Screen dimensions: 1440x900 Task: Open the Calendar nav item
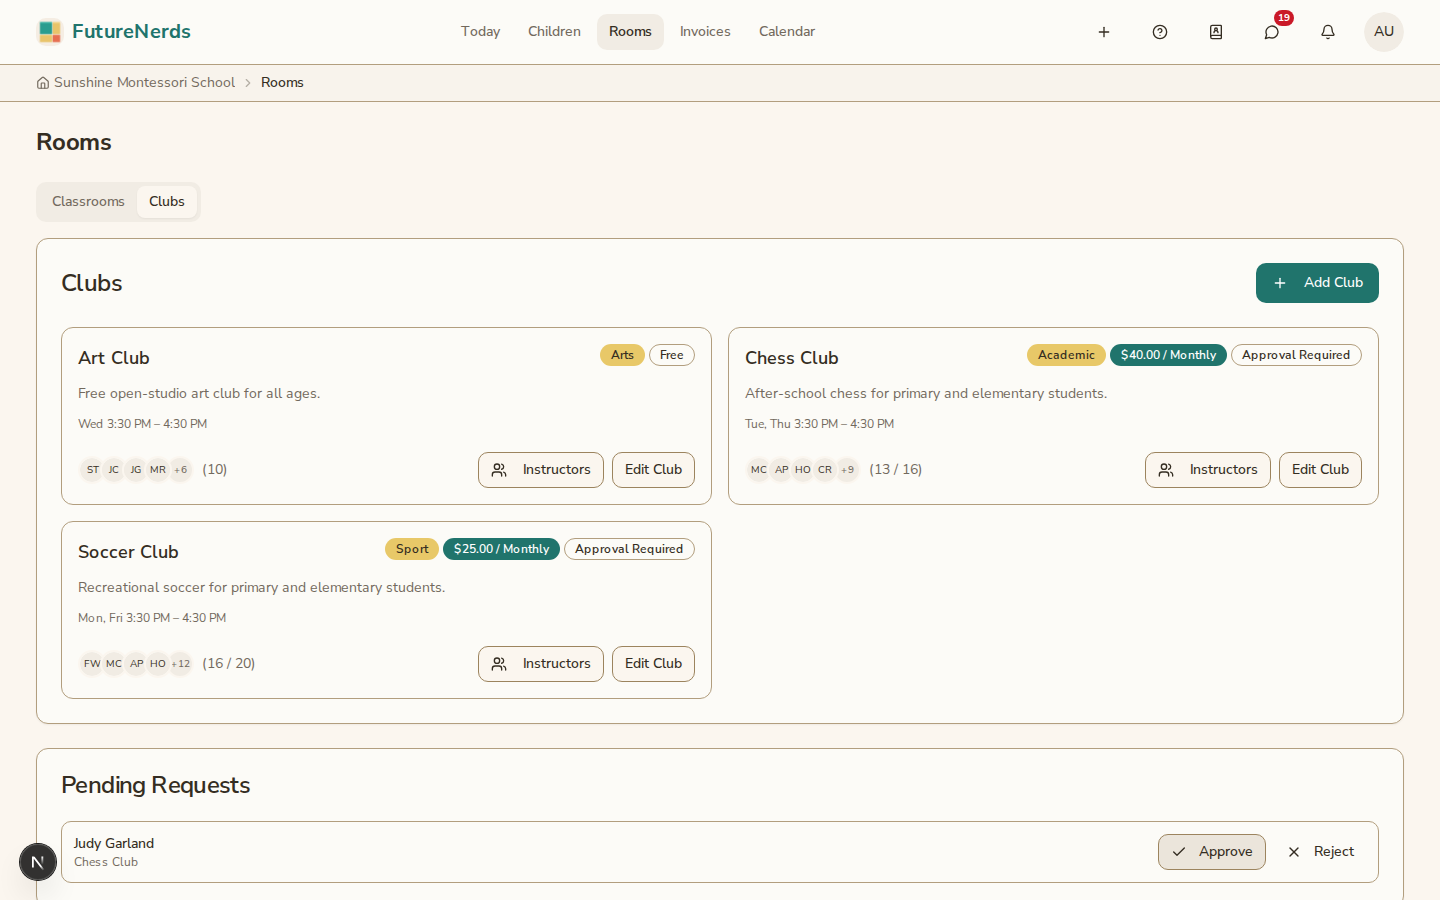[x=787, y=32]
